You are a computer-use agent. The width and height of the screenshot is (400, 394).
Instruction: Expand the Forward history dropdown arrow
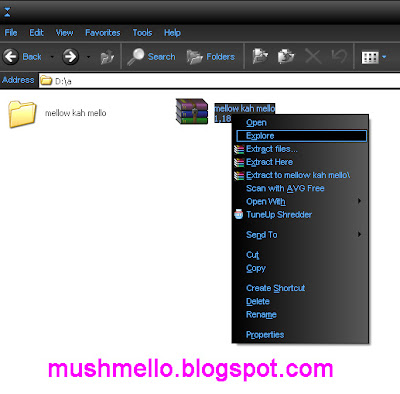point(88,57)
